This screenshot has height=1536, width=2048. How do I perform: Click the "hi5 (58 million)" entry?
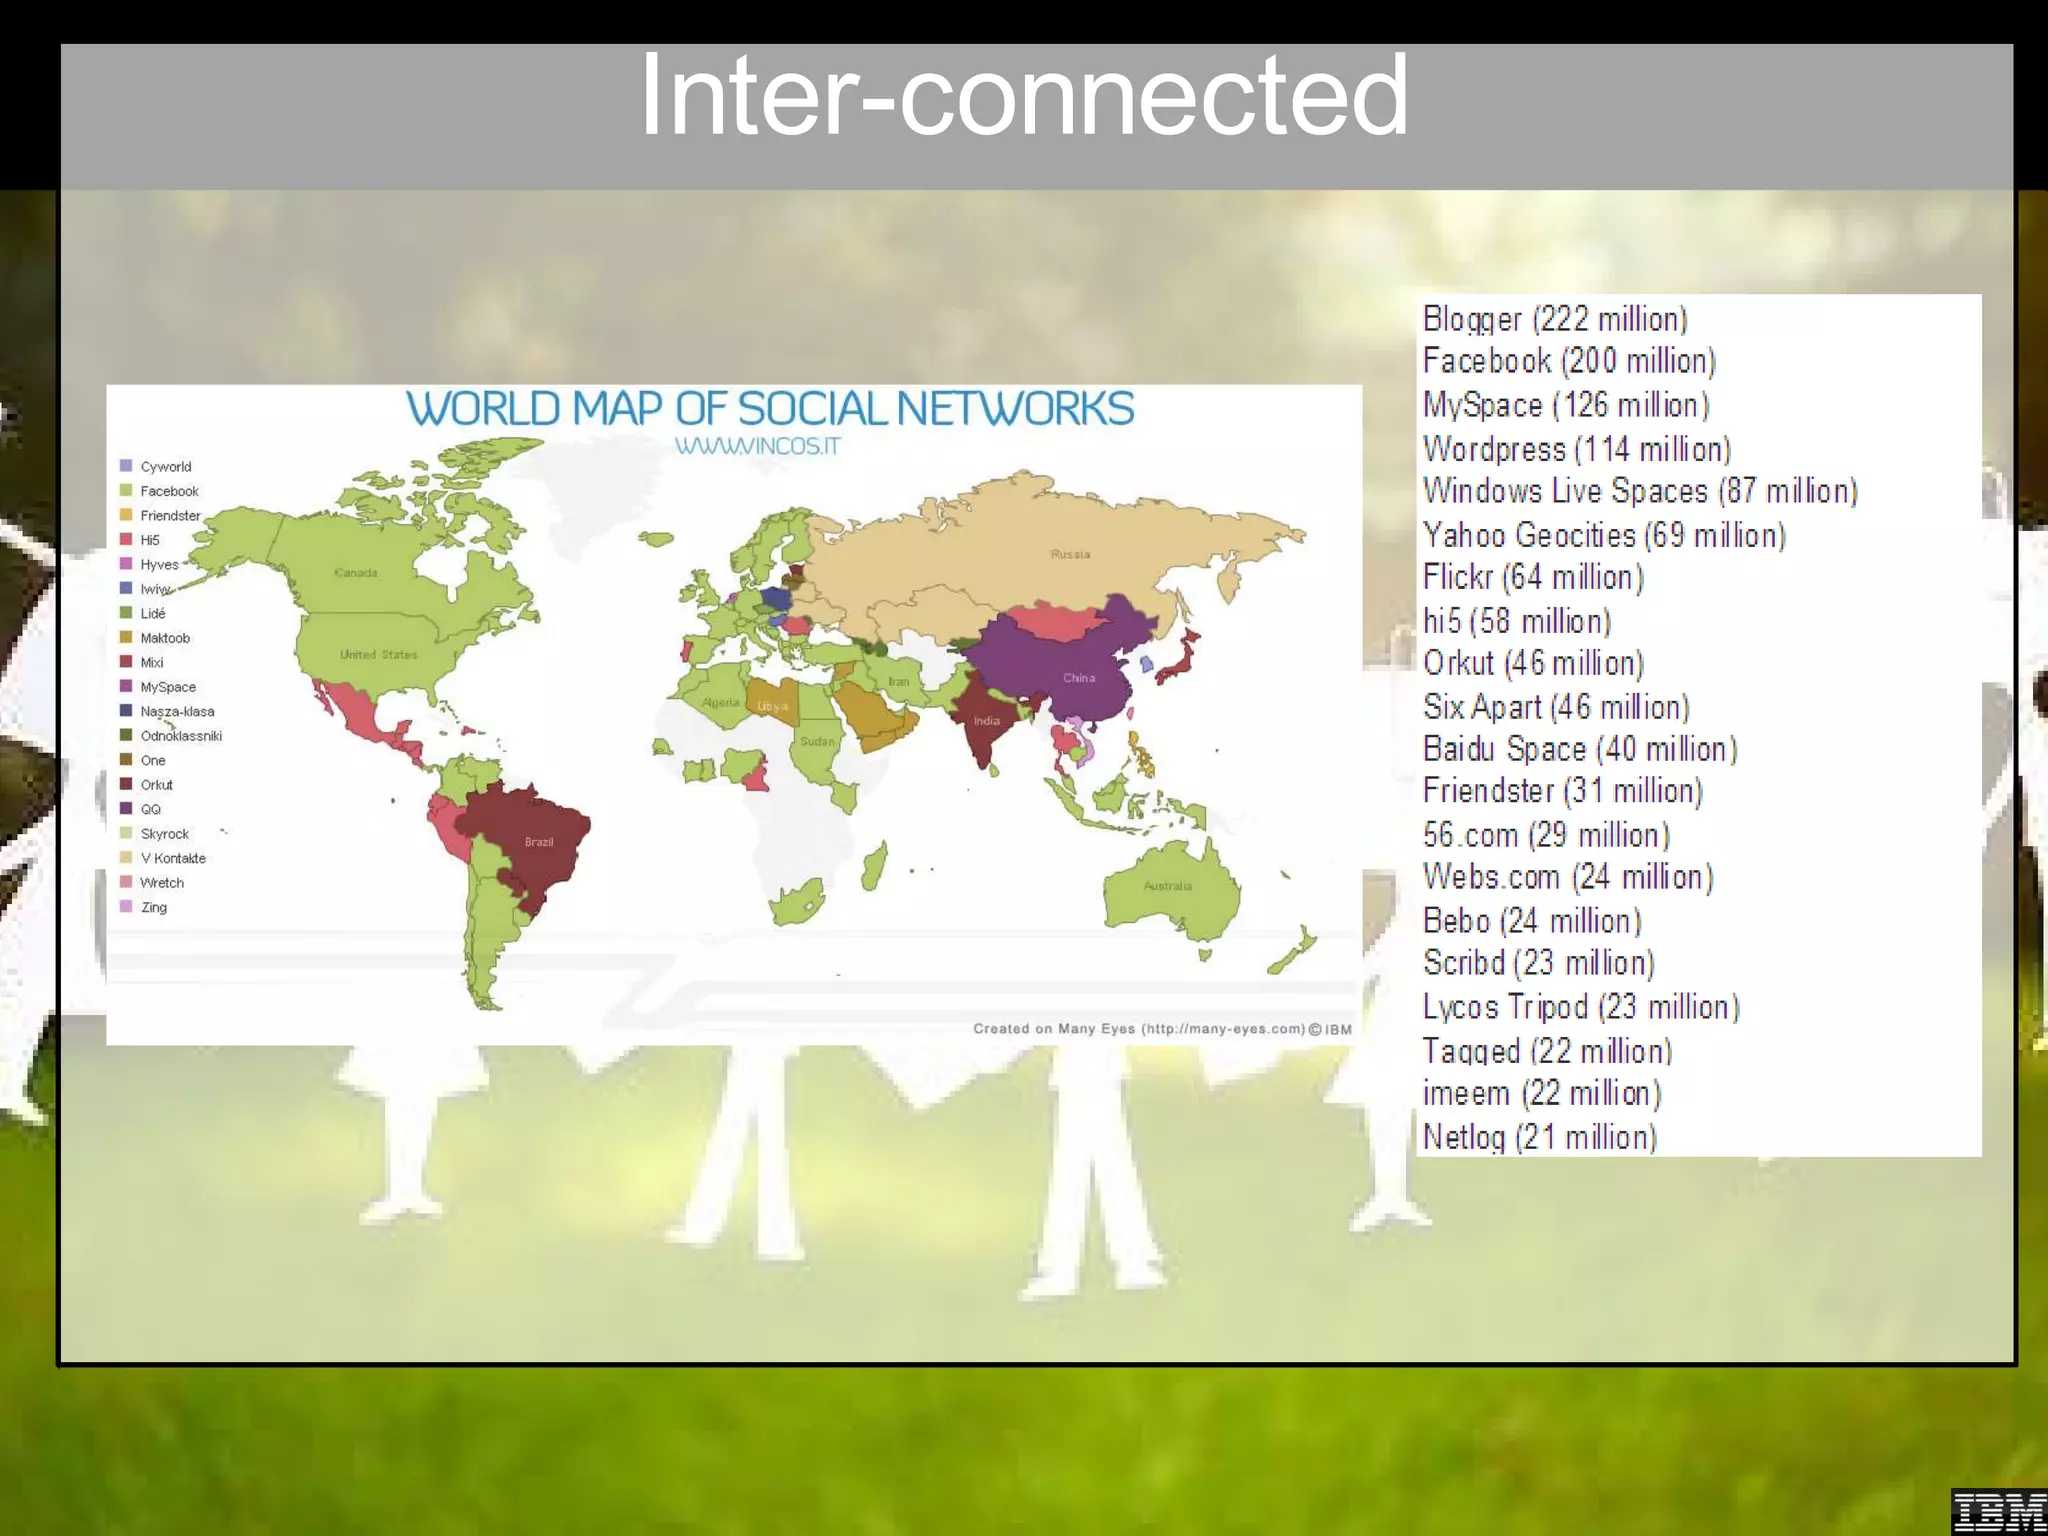pyautogui.click(x=1517, y=621)
